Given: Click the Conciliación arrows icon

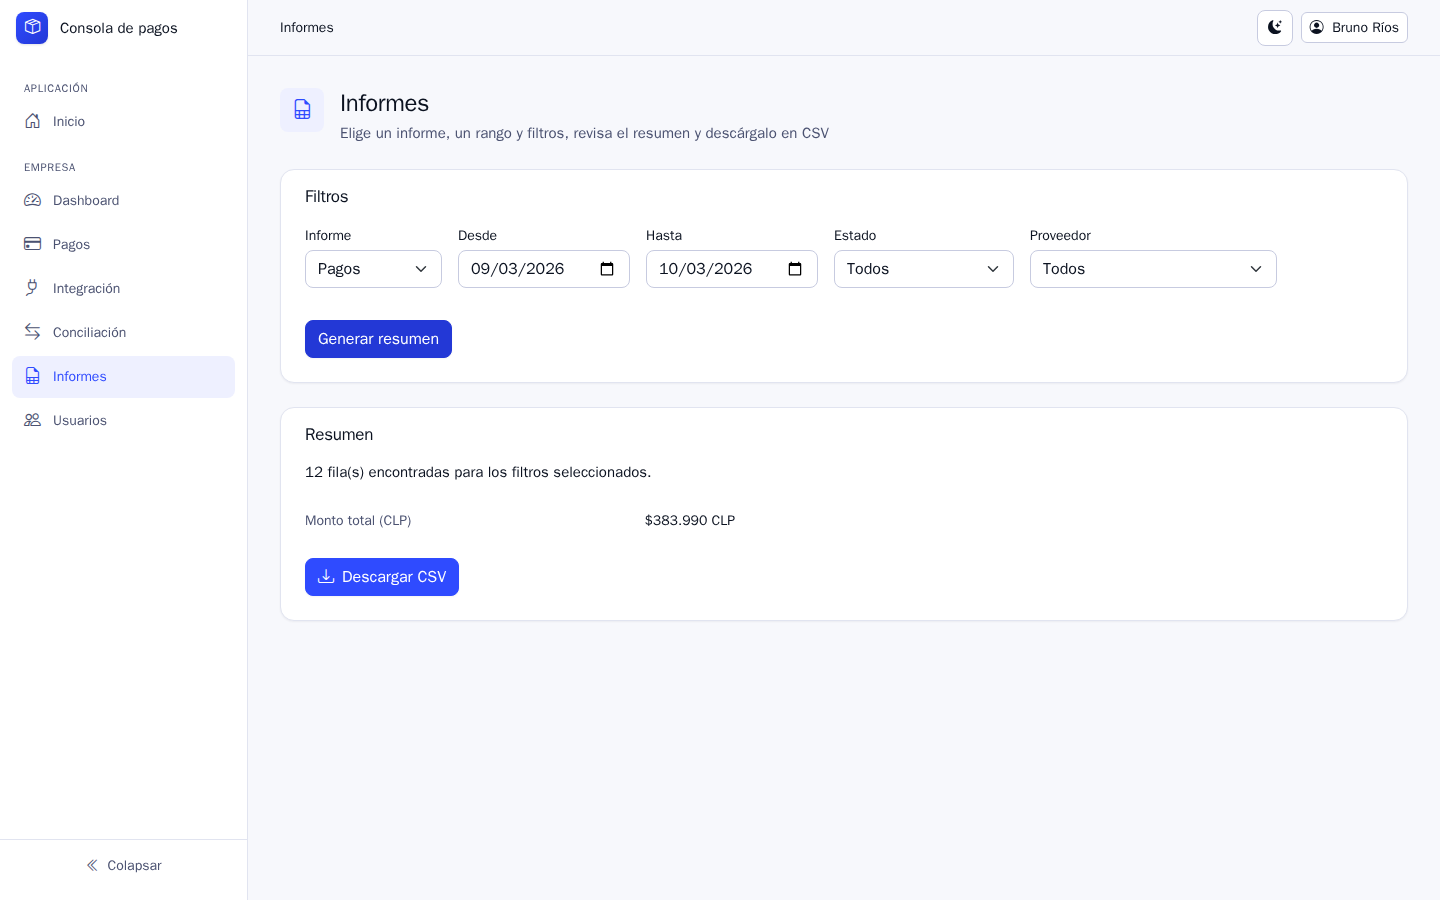Looking at the screenshot, I should tap(33, 332).
